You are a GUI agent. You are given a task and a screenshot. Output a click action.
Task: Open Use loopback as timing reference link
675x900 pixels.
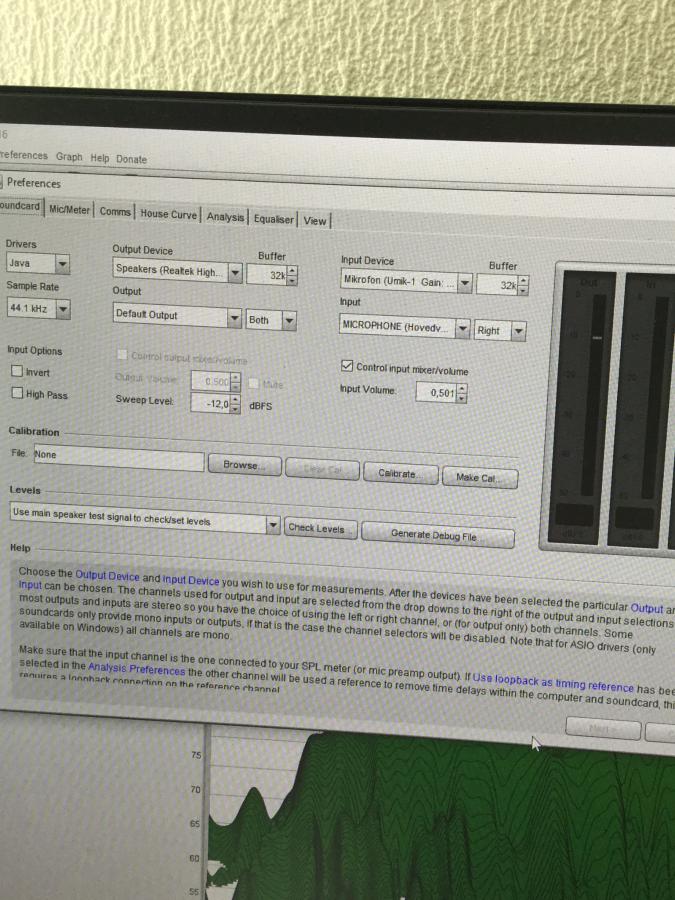pos(553,683)
